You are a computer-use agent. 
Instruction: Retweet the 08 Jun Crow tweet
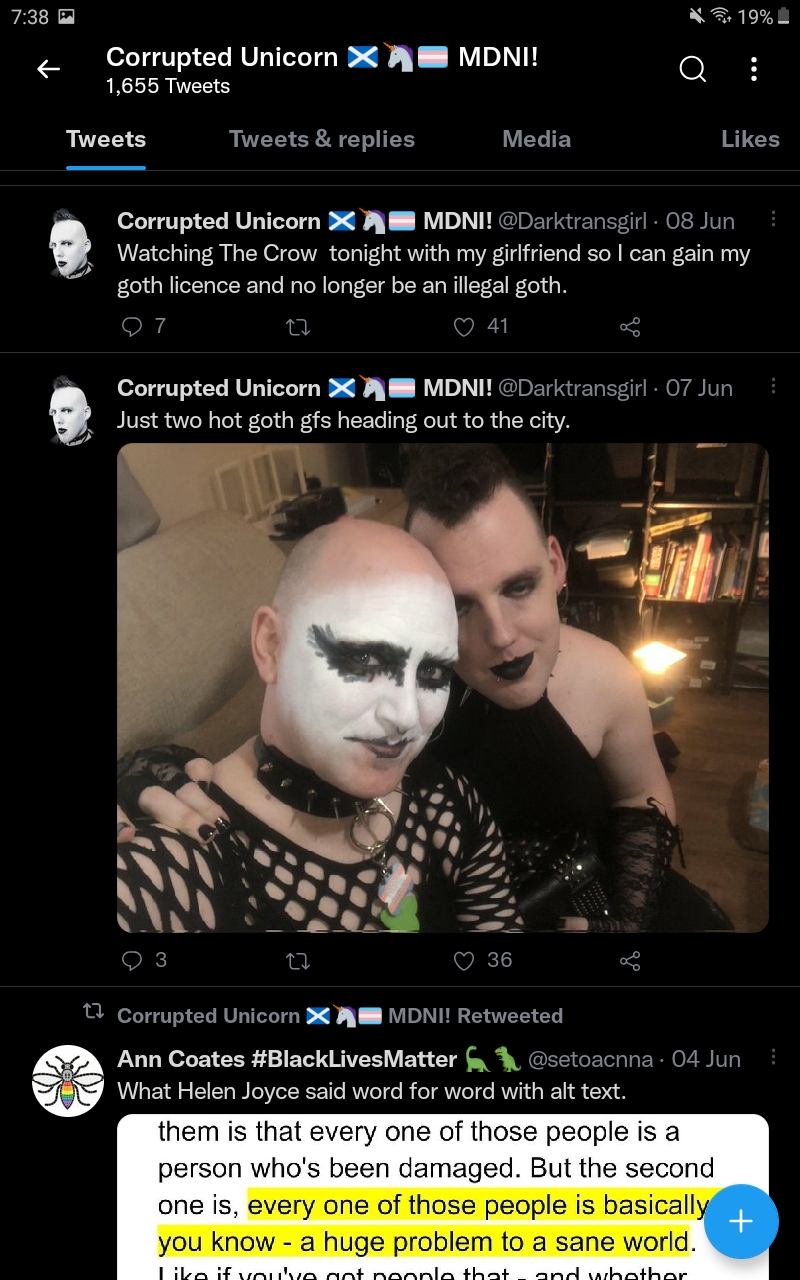(298, 326)
